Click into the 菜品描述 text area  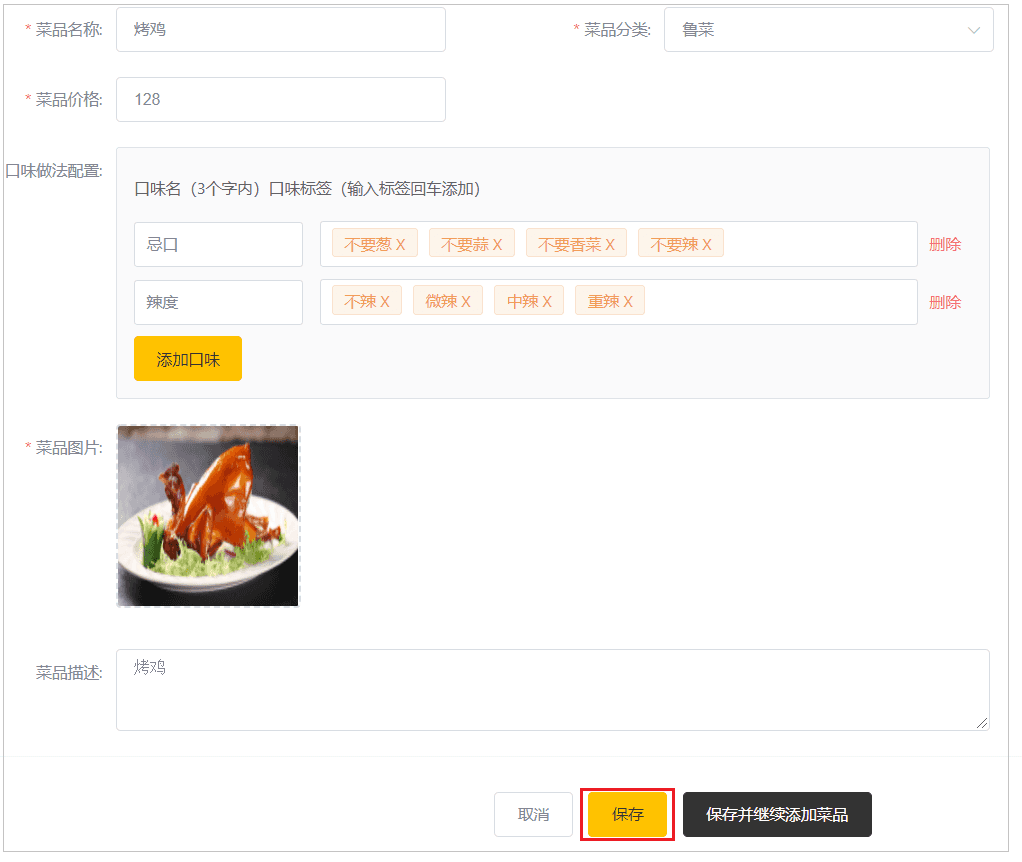552,690
